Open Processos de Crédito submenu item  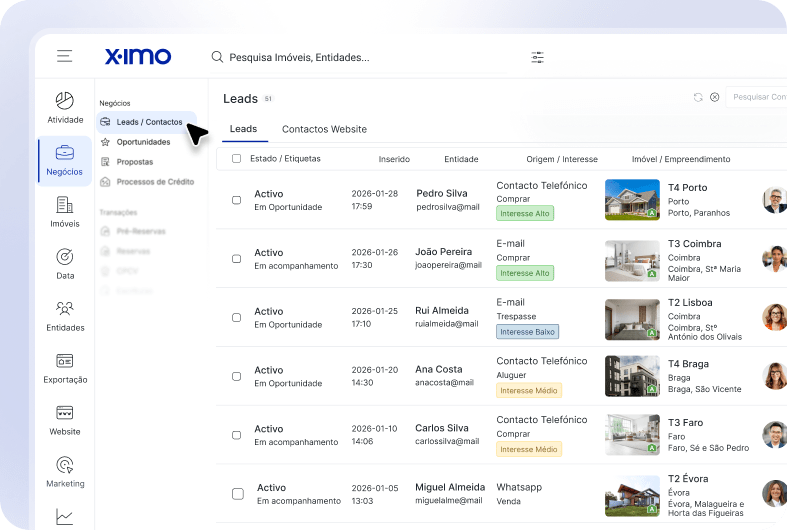(x=147, y=182)
